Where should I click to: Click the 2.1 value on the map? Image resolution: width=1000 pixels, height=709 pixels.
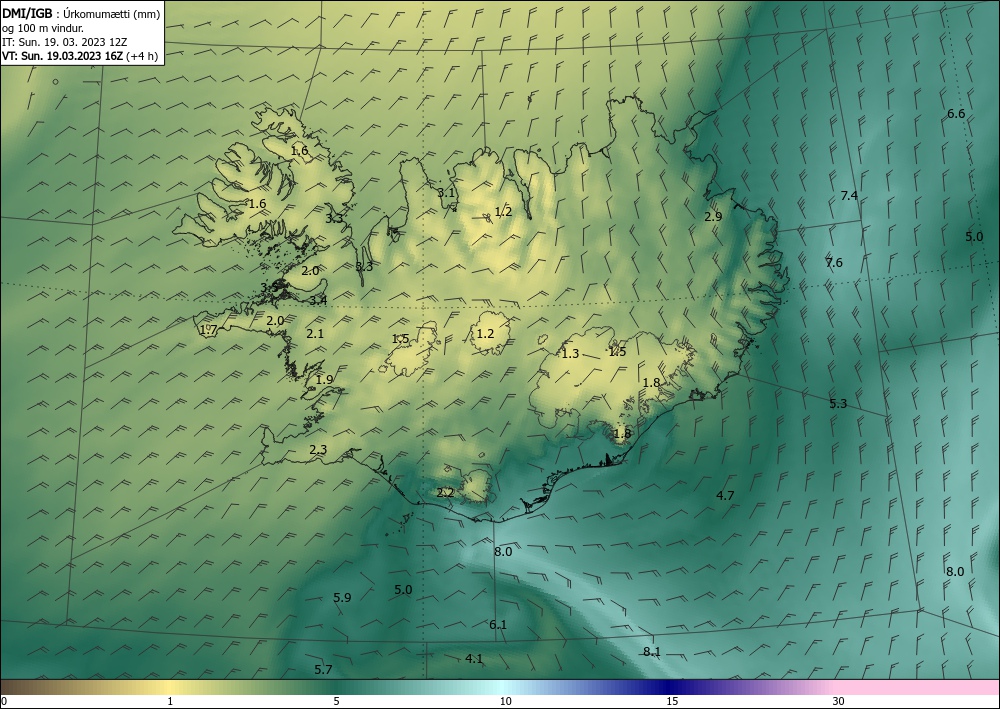point(315,333)
